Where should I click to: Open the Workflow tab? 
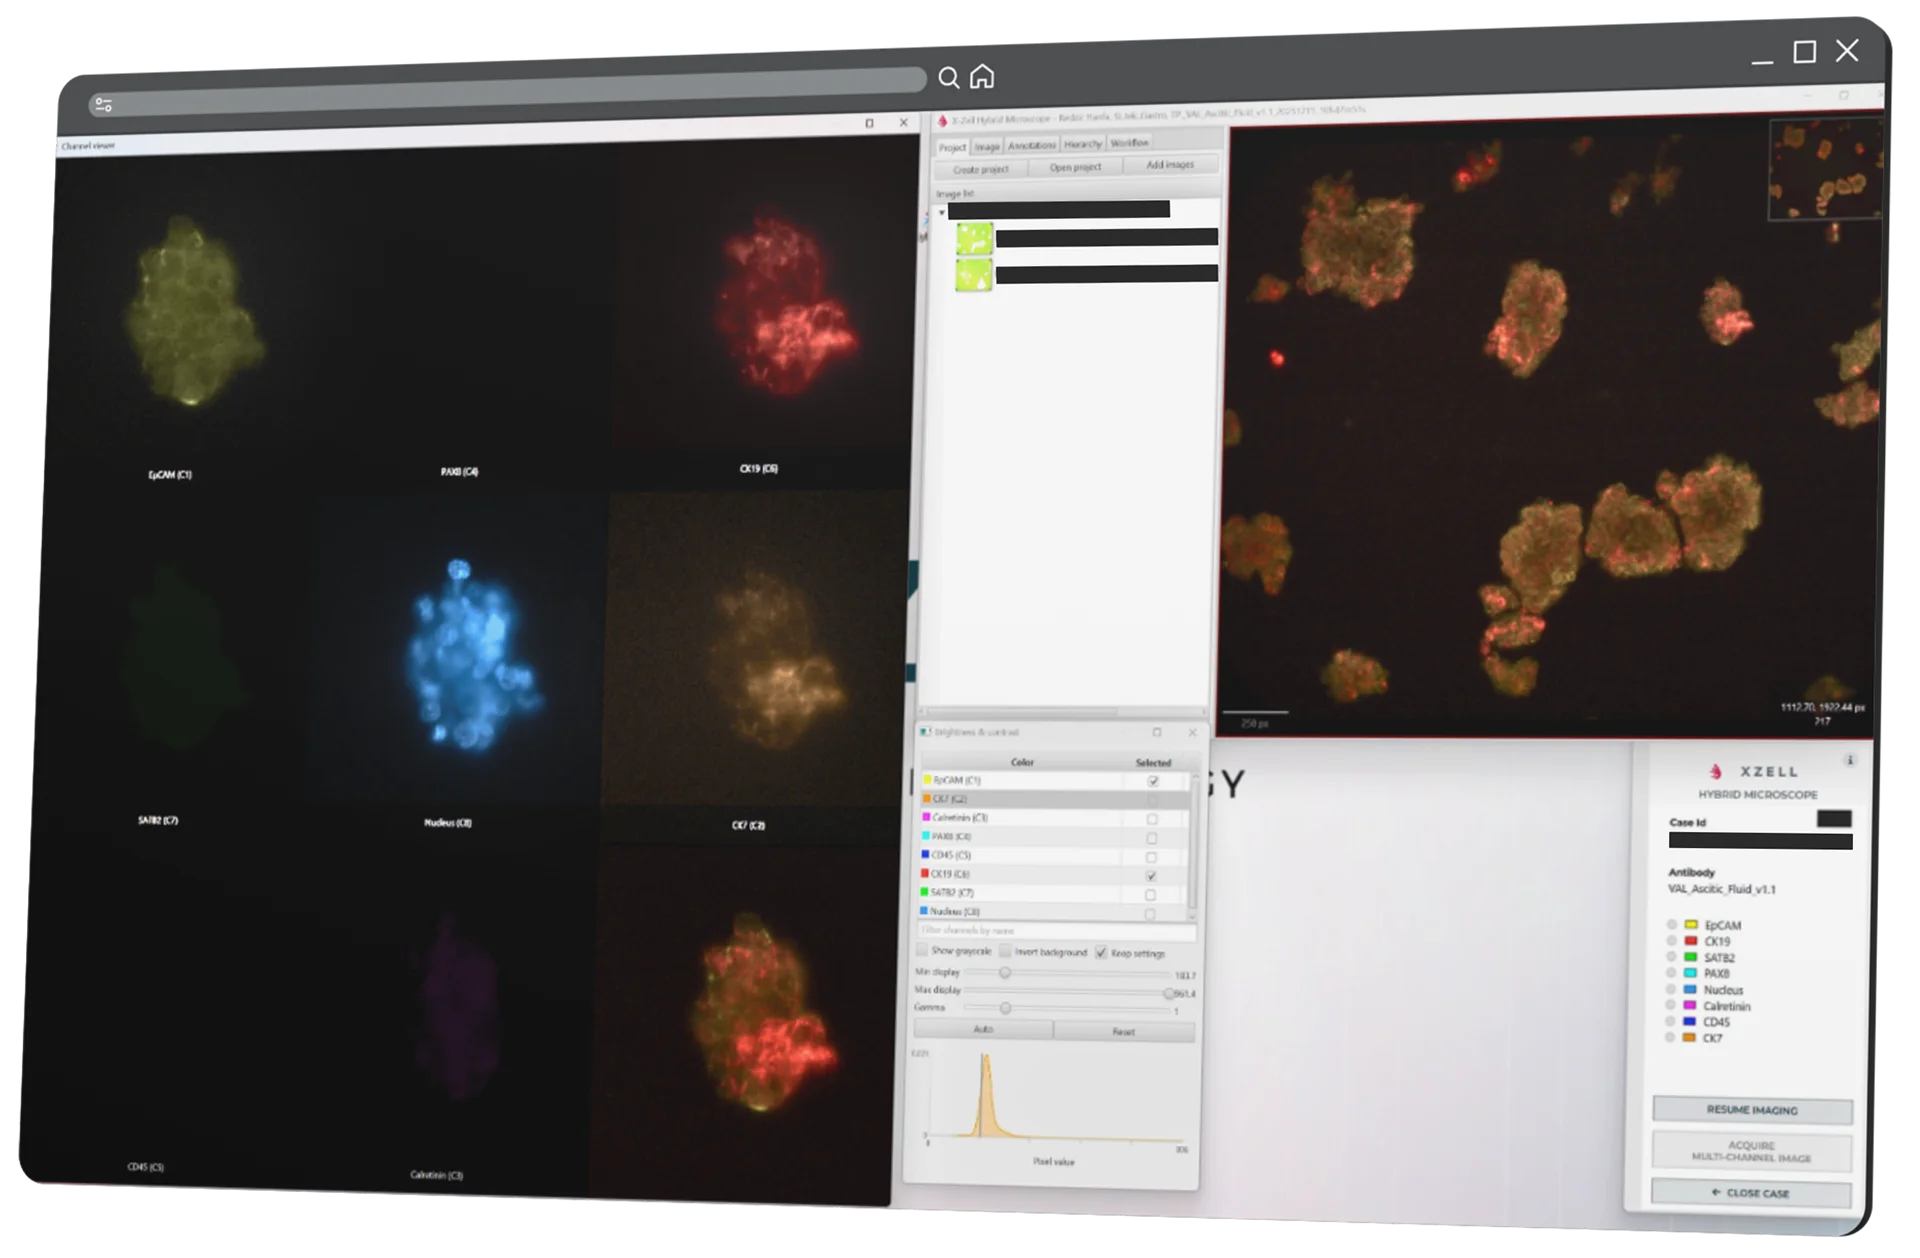(1129, 143)
